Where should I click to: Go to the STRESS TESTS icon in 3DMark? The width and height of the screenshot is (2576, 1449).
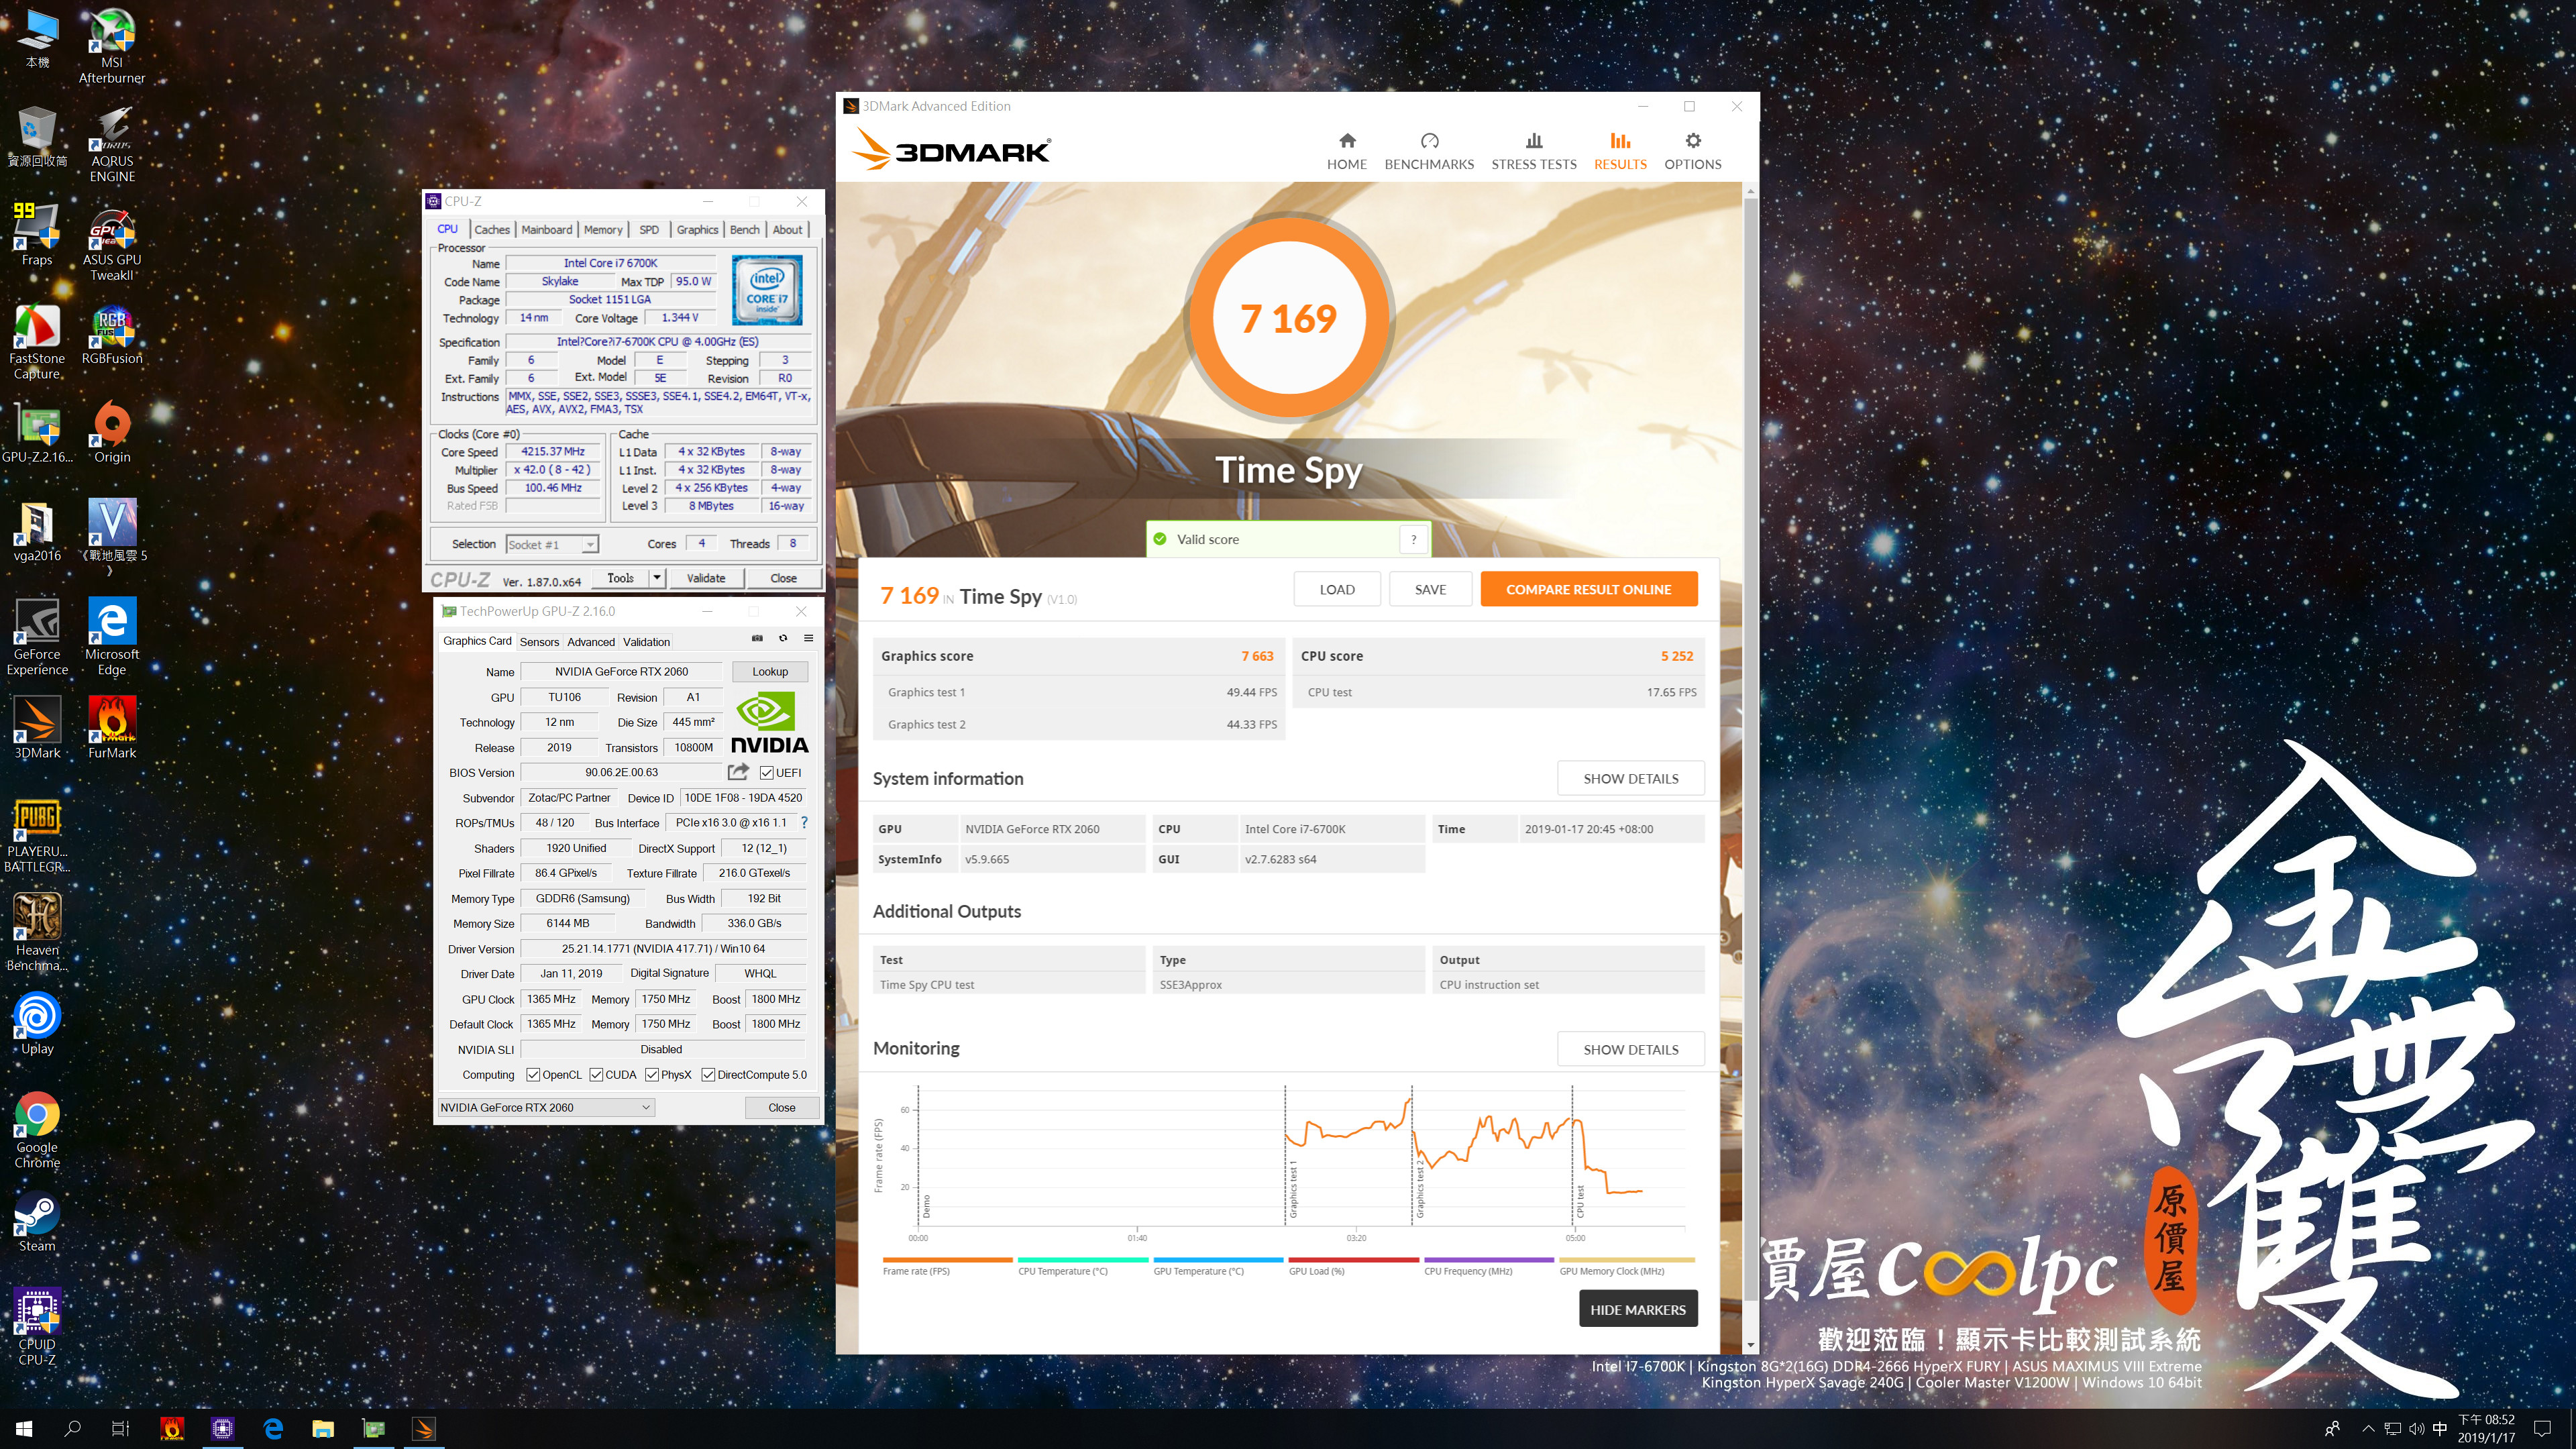(x=1533, y=141)
